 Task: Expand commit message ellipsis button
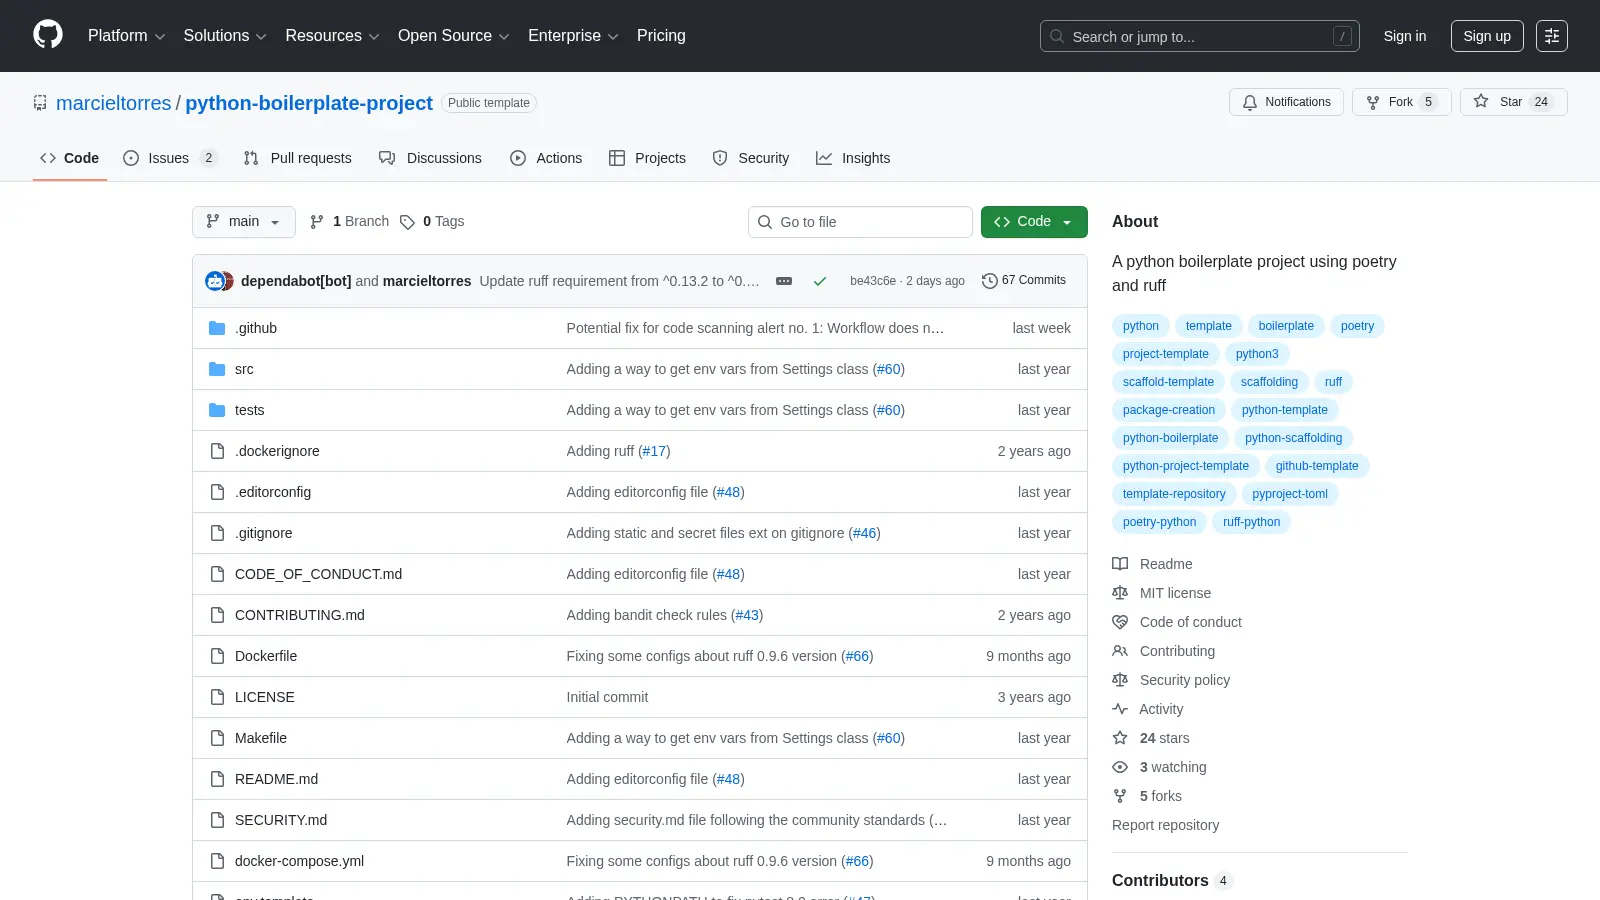[x=784, y=281]
